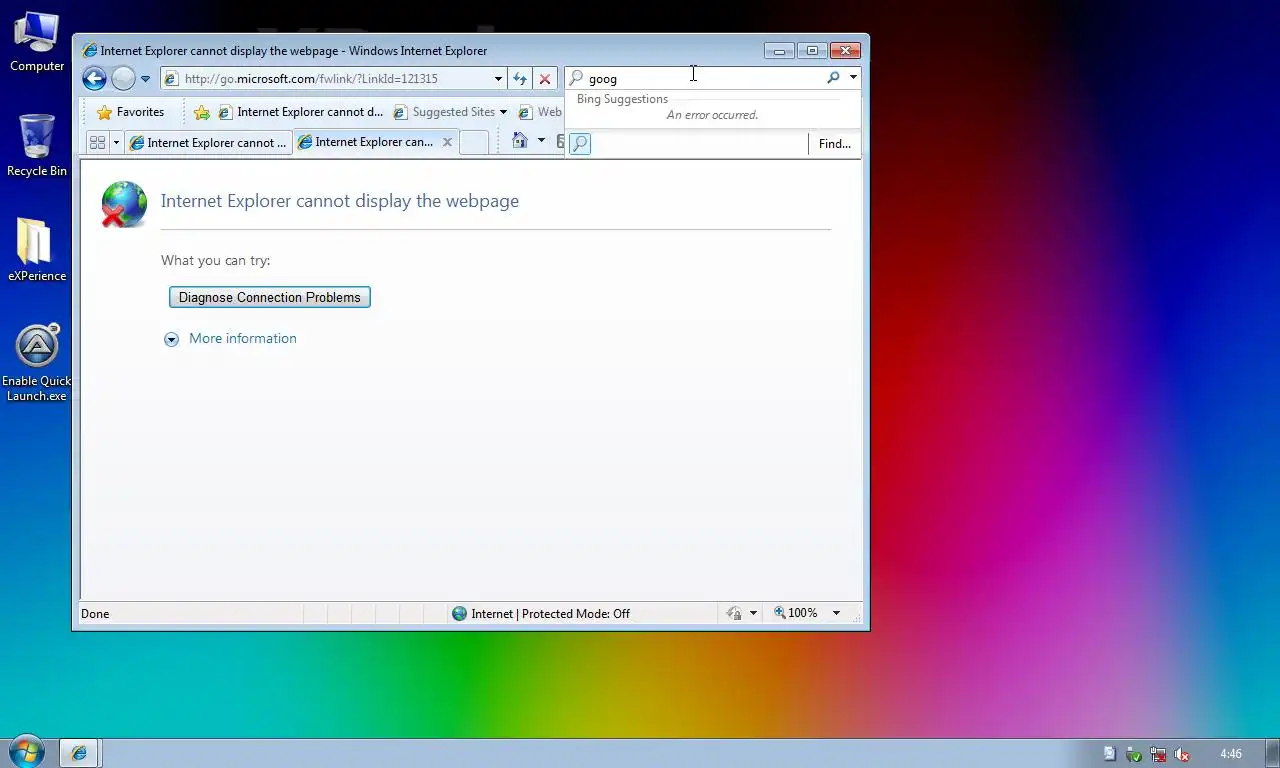Click 'Internet | Protected Mode: Off' status text
This screenshot has width=1280, height=768.
click(x=550, y=614)
